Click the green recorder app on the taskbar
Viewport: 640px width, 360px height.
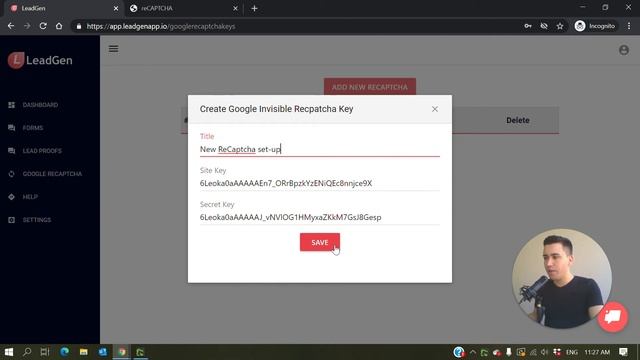click(x=140, y=352)
